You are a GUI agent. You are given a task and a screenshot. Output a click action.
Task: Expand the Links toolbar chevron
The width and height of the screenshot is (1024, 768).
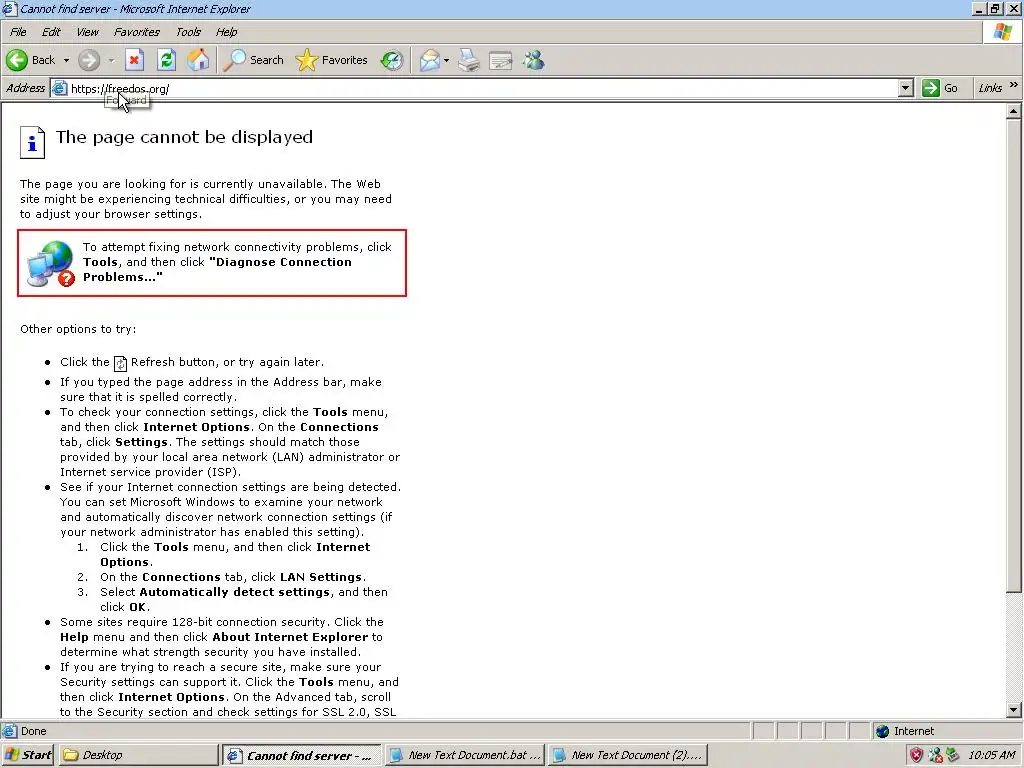coord(1014,85)
